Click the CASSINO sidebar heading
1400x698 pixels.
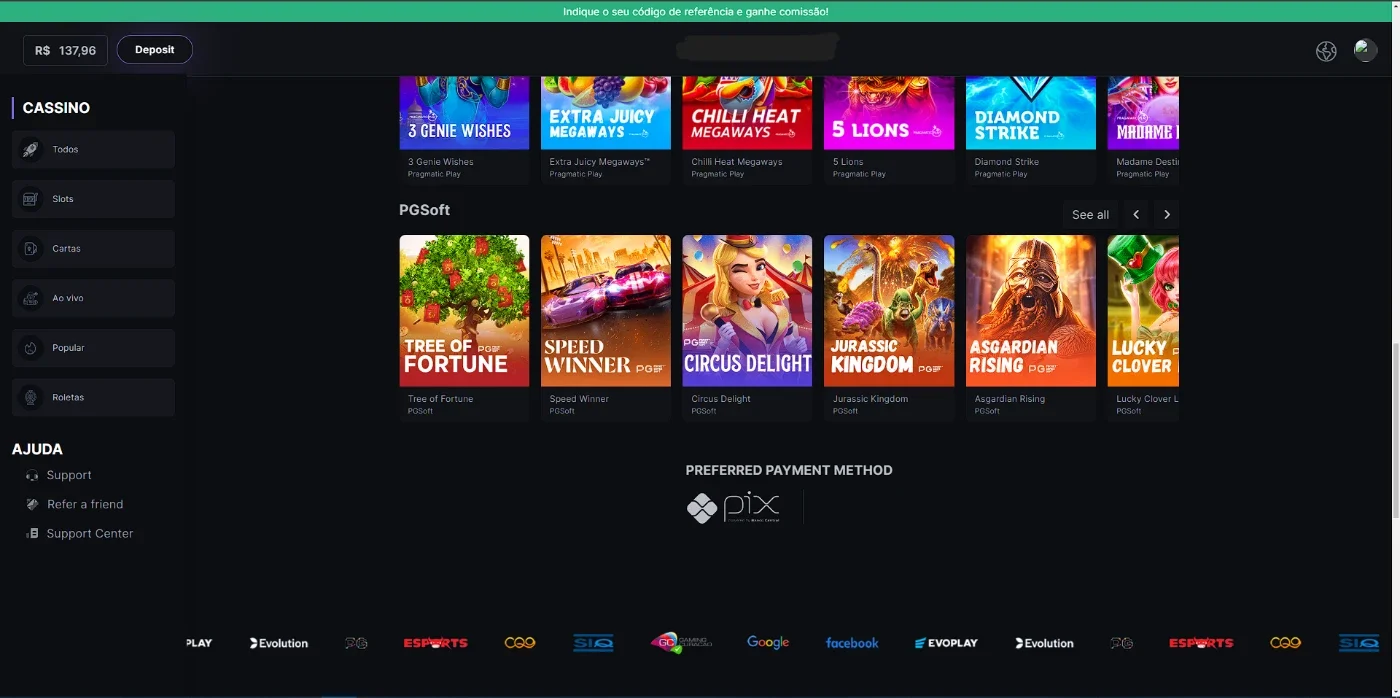click(x=56, y=108)
